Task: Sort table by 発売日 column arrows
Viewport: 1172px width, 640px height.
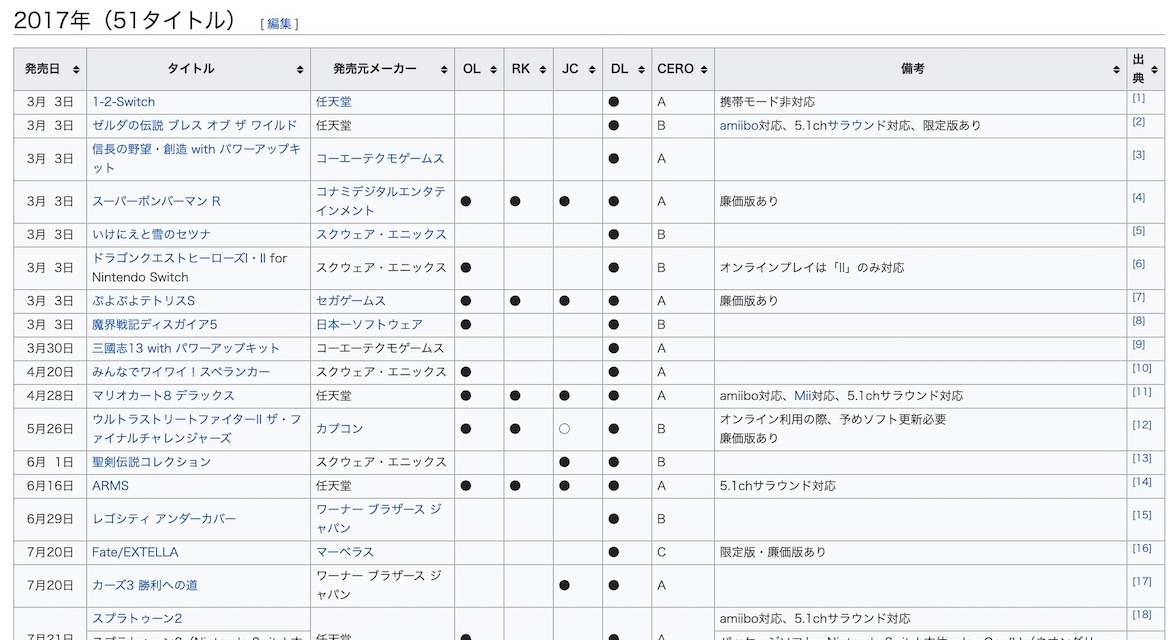Action: [x=76, y=70]
